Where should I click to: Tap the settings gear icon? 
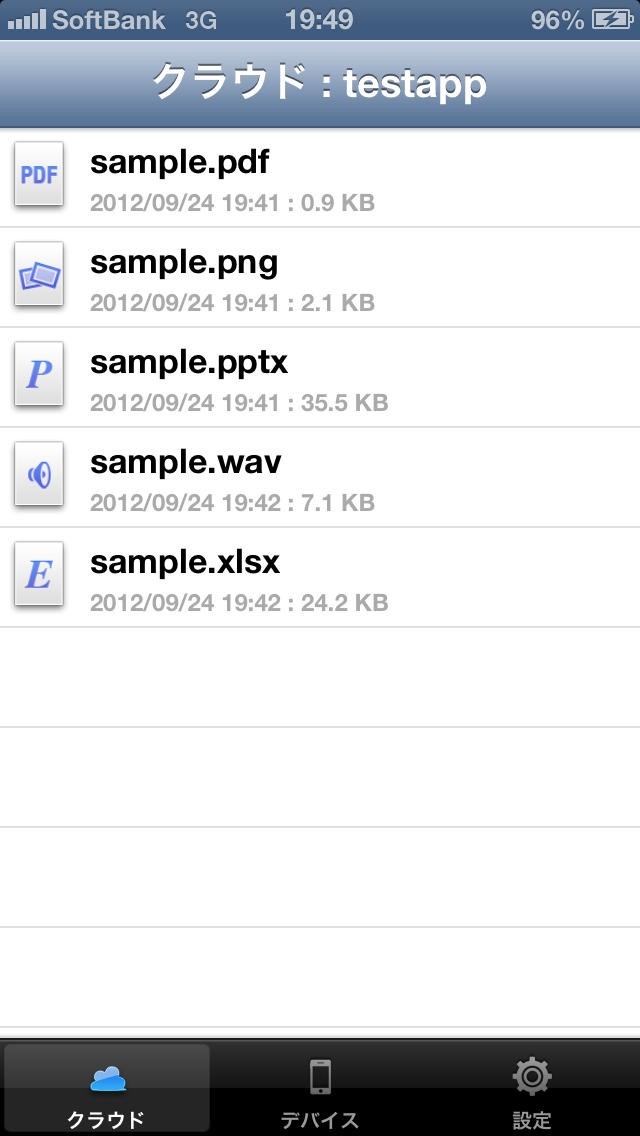coord(532,1077)
